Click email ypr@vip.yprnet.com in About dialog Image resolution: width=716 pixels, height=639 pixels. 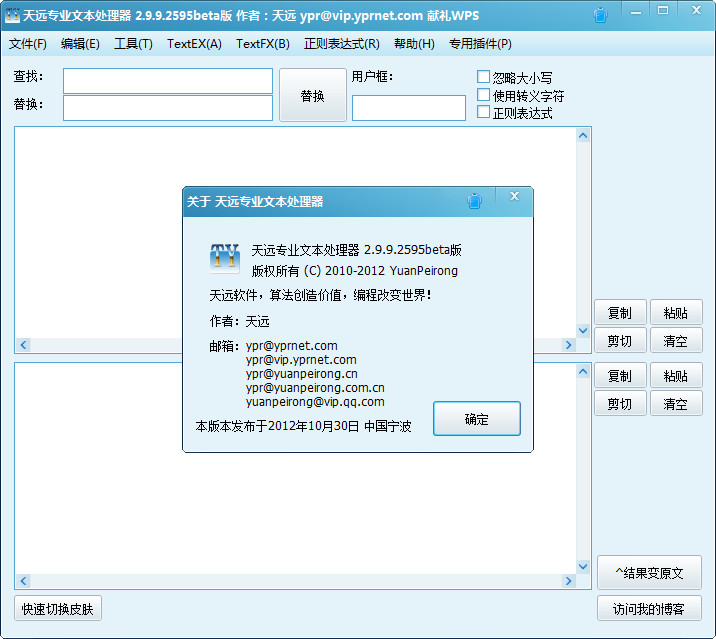(301, 360)
